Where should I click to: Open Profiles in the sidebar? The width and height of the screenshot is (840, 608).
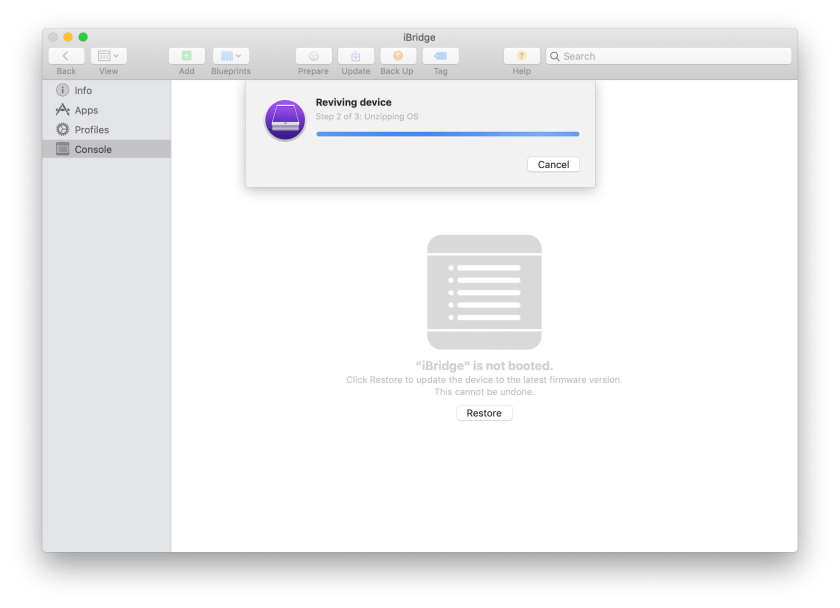click(91, 130)
